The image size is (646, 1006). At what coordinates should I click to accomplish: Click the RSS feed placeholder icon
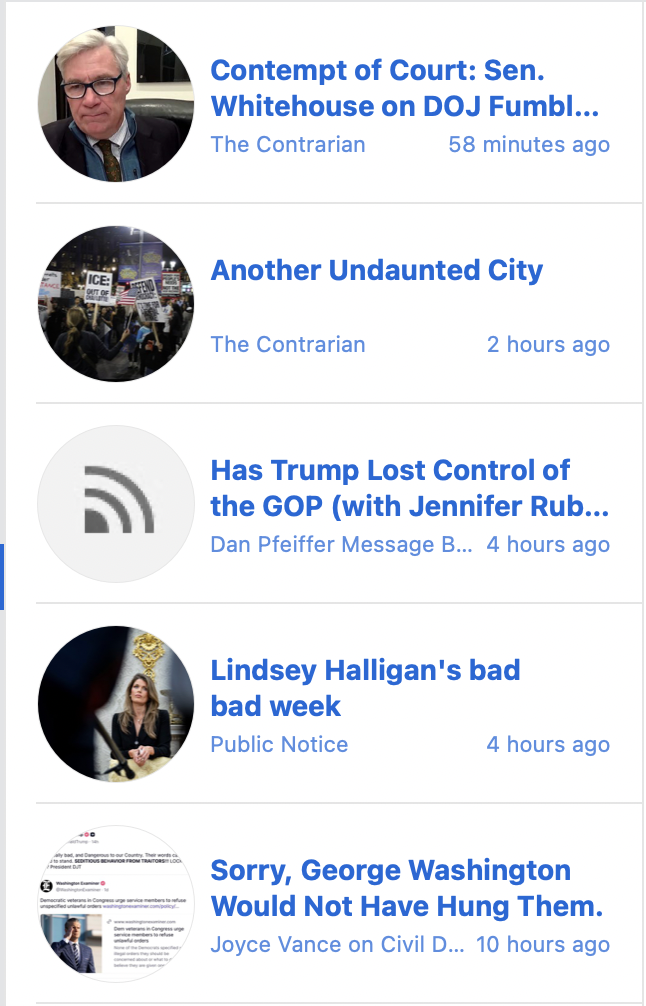tap(116, 504)
